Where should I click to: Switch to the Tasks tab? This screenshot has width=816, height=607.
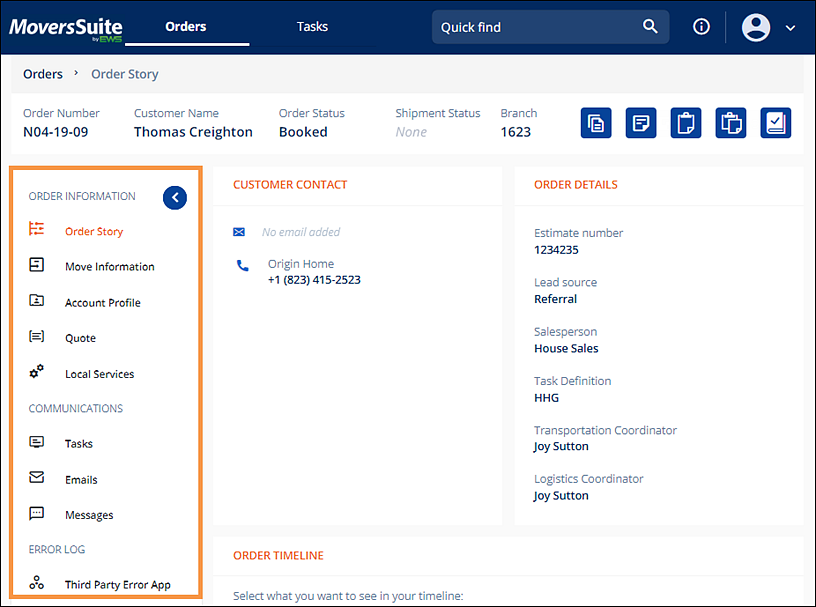pos(312,26)
